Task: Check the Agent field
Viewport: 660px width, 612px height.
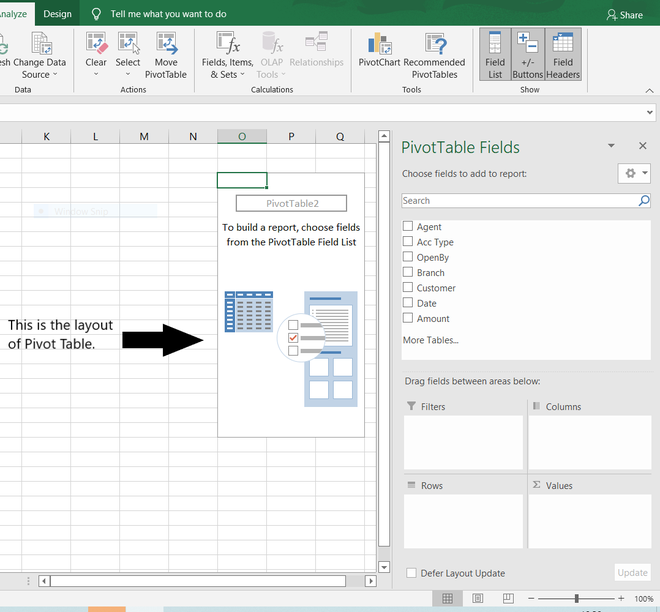Action: pyautogui.click(x=408, y=226)
